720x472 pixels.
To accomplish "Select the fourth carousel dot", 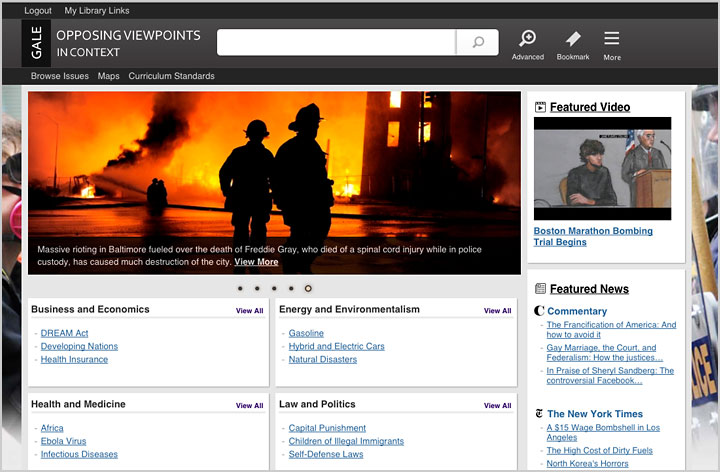I will coord(291,288).
